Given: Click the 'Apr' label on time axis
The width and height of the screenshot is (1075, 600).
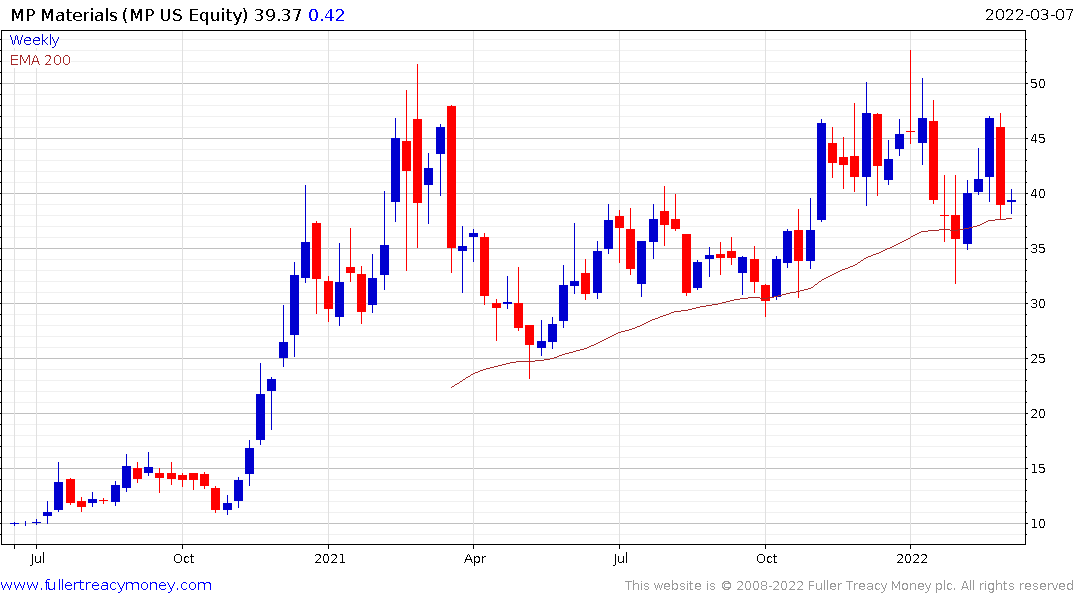Looking at the screenshot, I should pyautogui.click(x=474, y=558).
